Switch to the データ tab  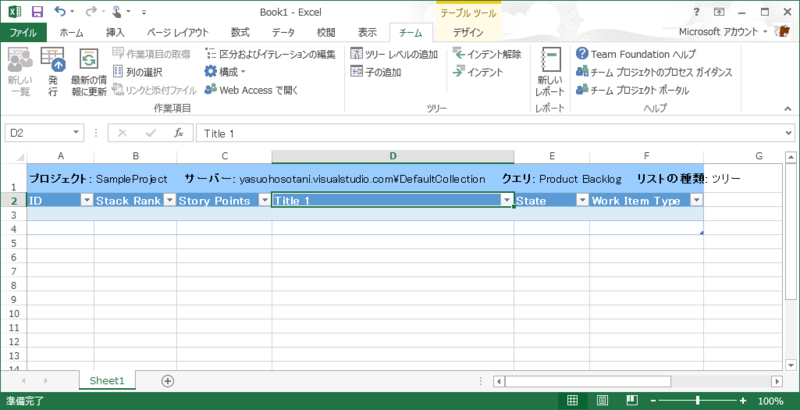point(283,33)
